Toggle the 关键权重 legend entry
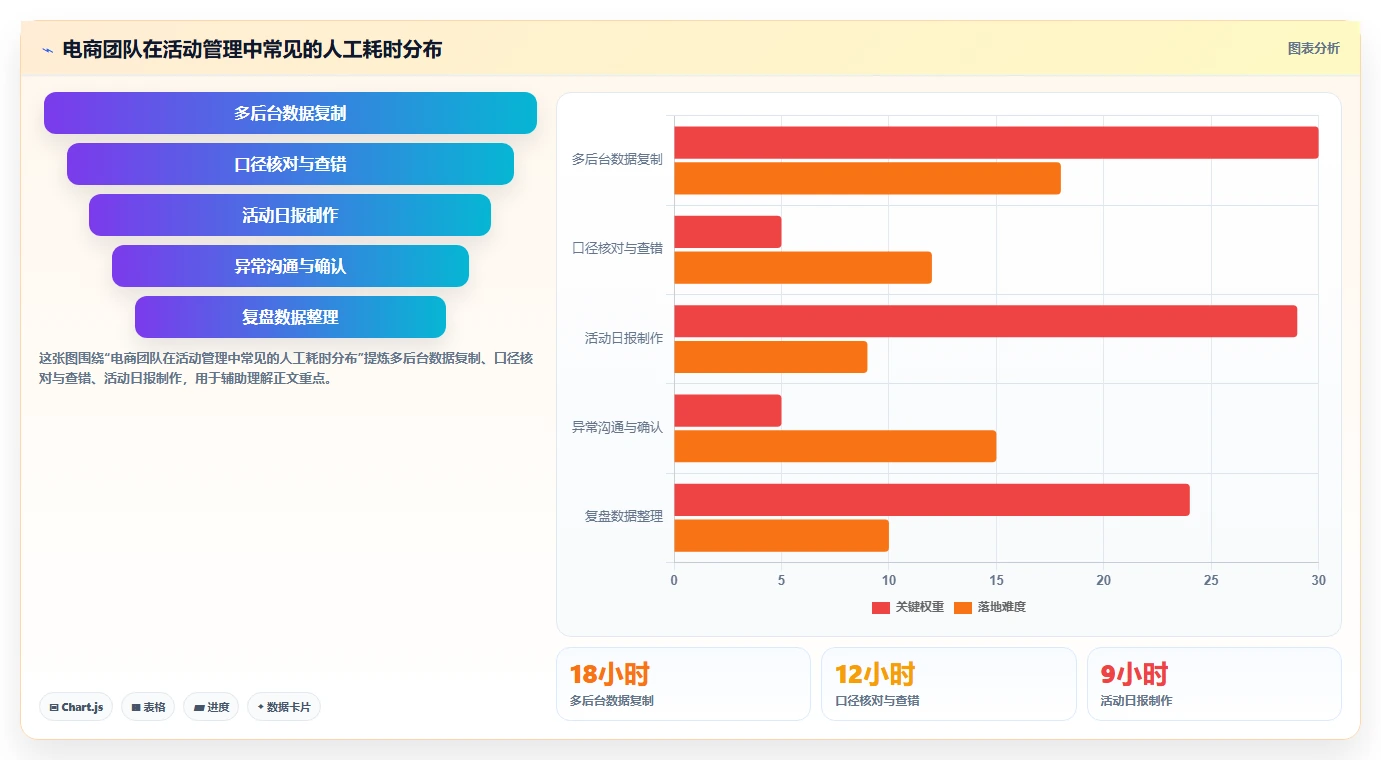This screenshot has height=760, width=1381. pyautogui.click(x=908, y=607)
